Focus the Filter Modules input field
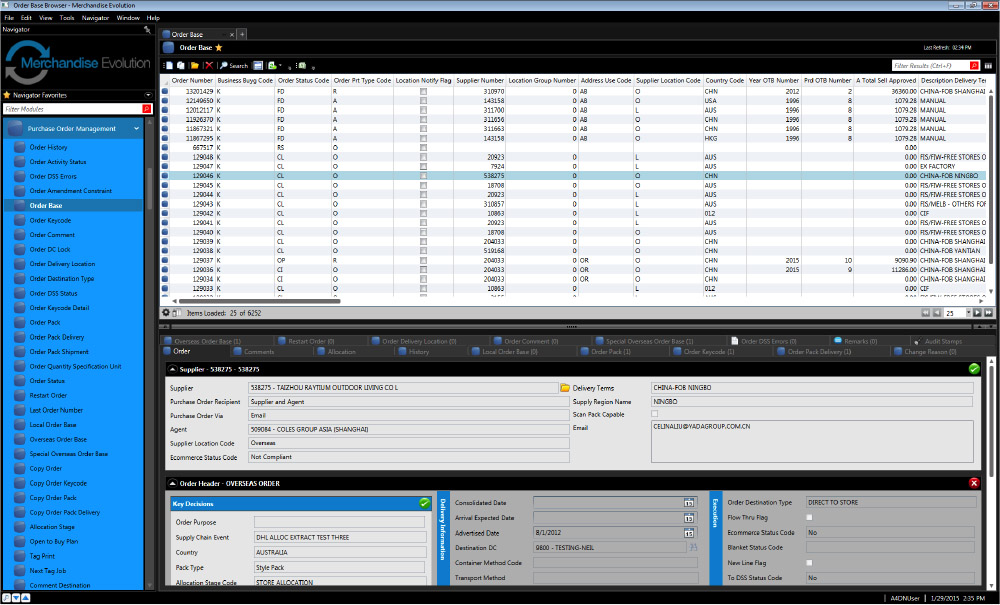This screenshot has width=1000, height=605. pos(72,109)
